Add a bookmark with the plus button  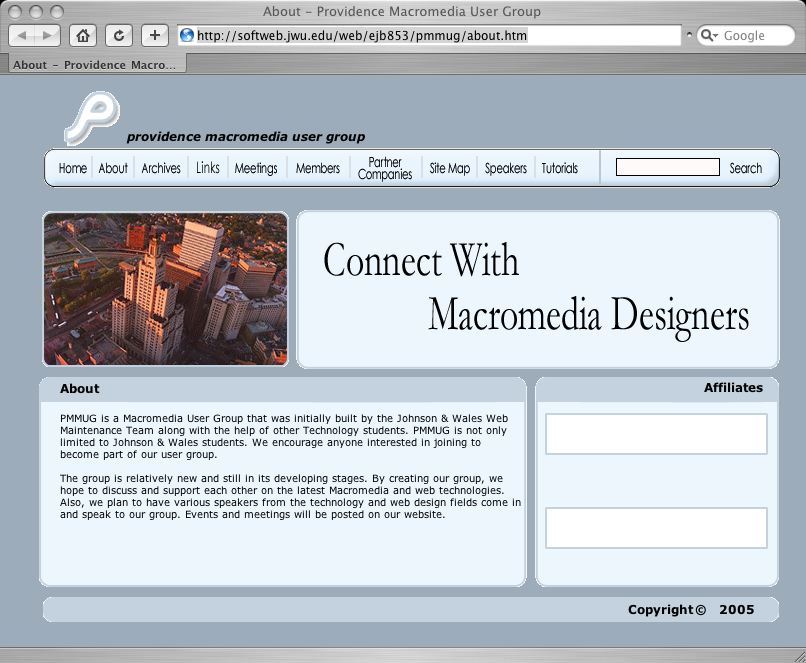[155, 35]
